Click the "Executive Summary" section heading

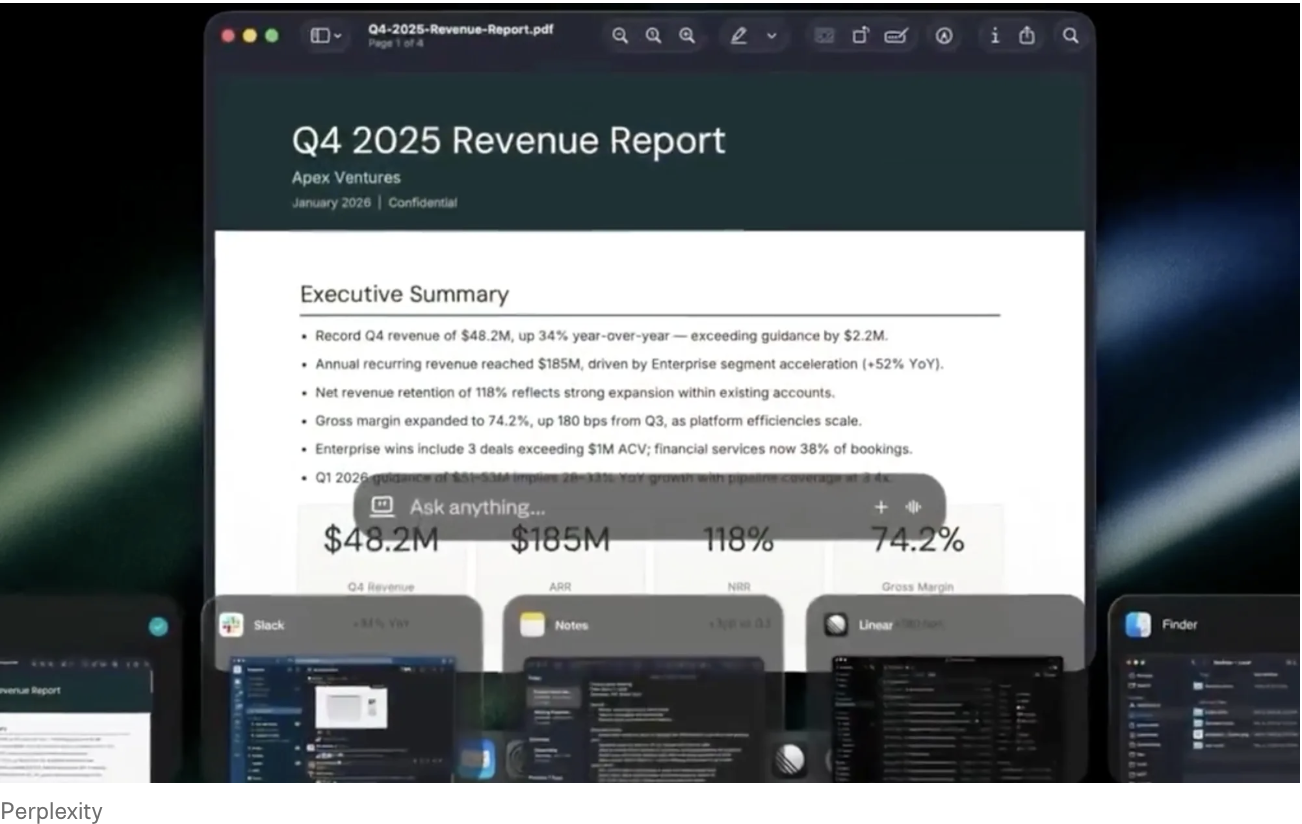click(x=404, y=294)
